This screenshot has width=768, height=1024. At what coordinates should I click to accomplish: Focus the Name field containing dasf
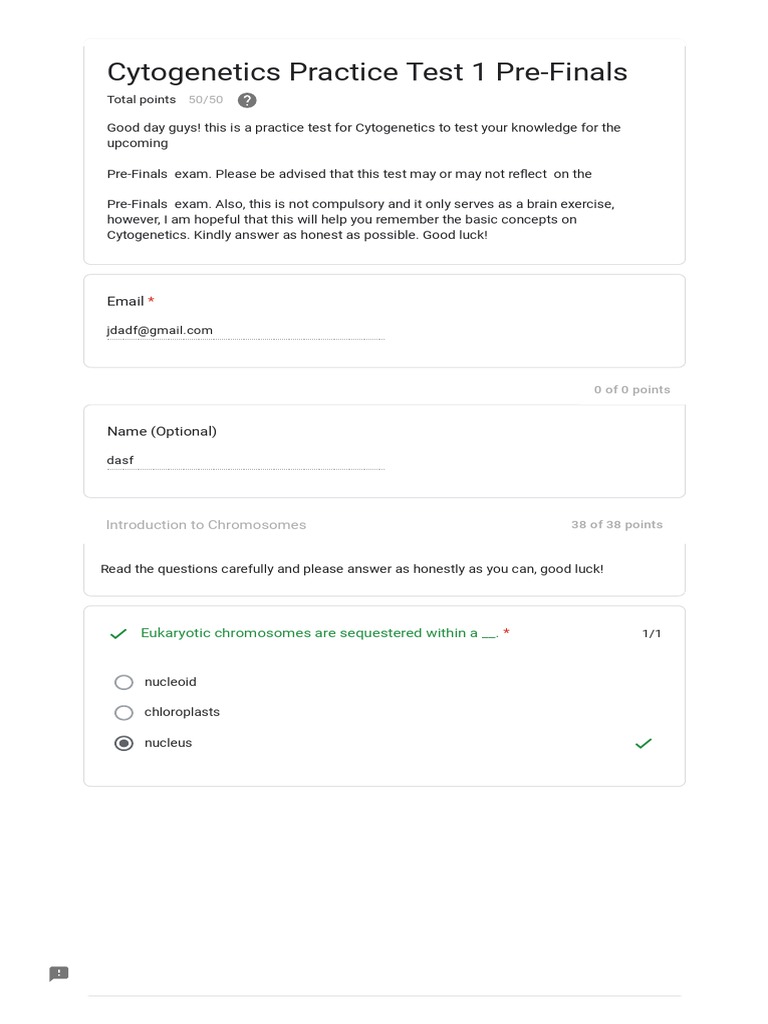[245, 460]
